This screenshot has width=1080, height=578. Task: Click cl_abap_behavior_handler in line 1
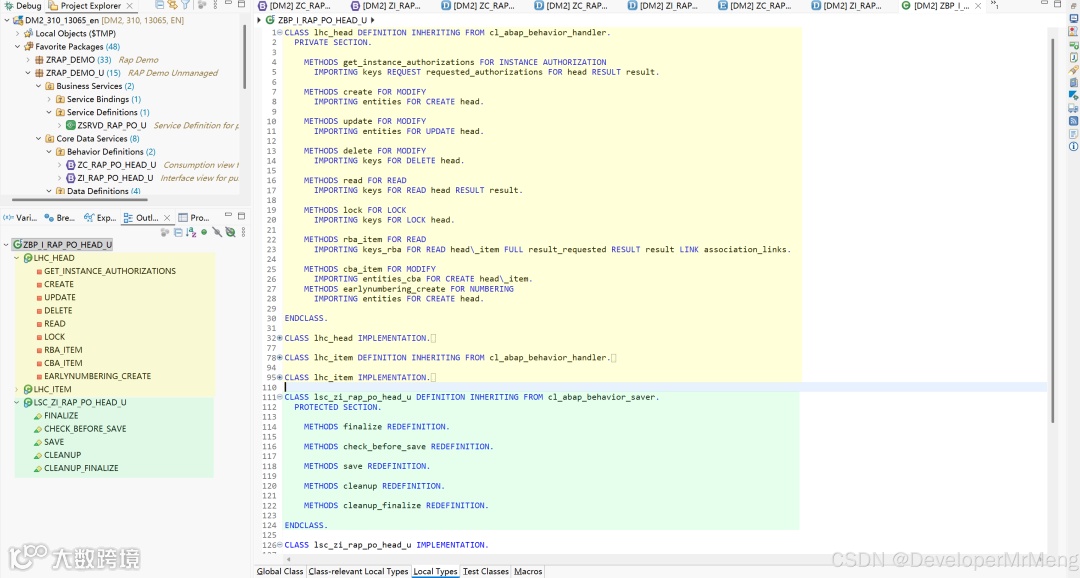pos(548,32)
